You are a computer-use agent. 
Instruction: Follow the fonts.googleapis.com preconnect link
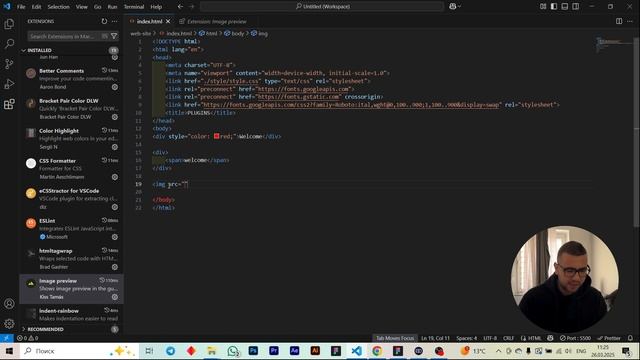tap(304, 89)
